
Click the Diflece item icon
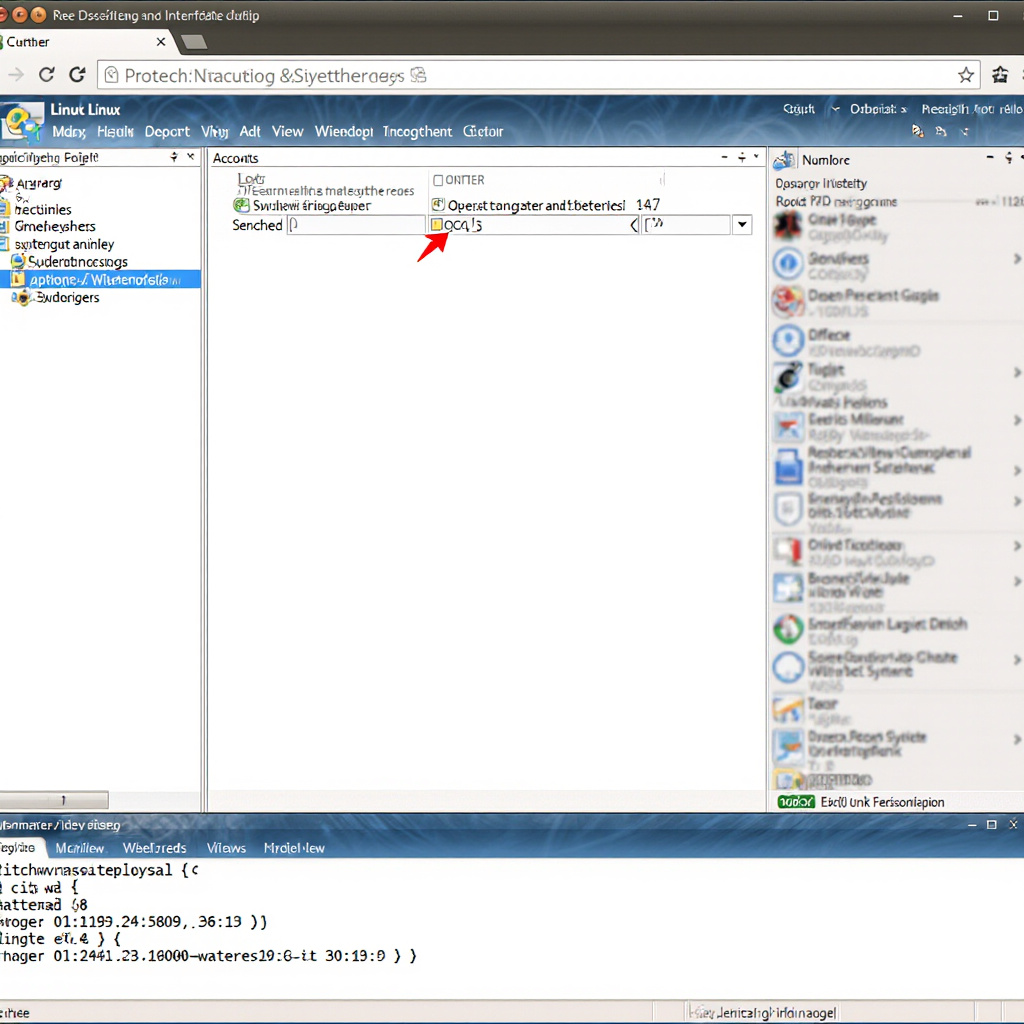coord(788,340)
